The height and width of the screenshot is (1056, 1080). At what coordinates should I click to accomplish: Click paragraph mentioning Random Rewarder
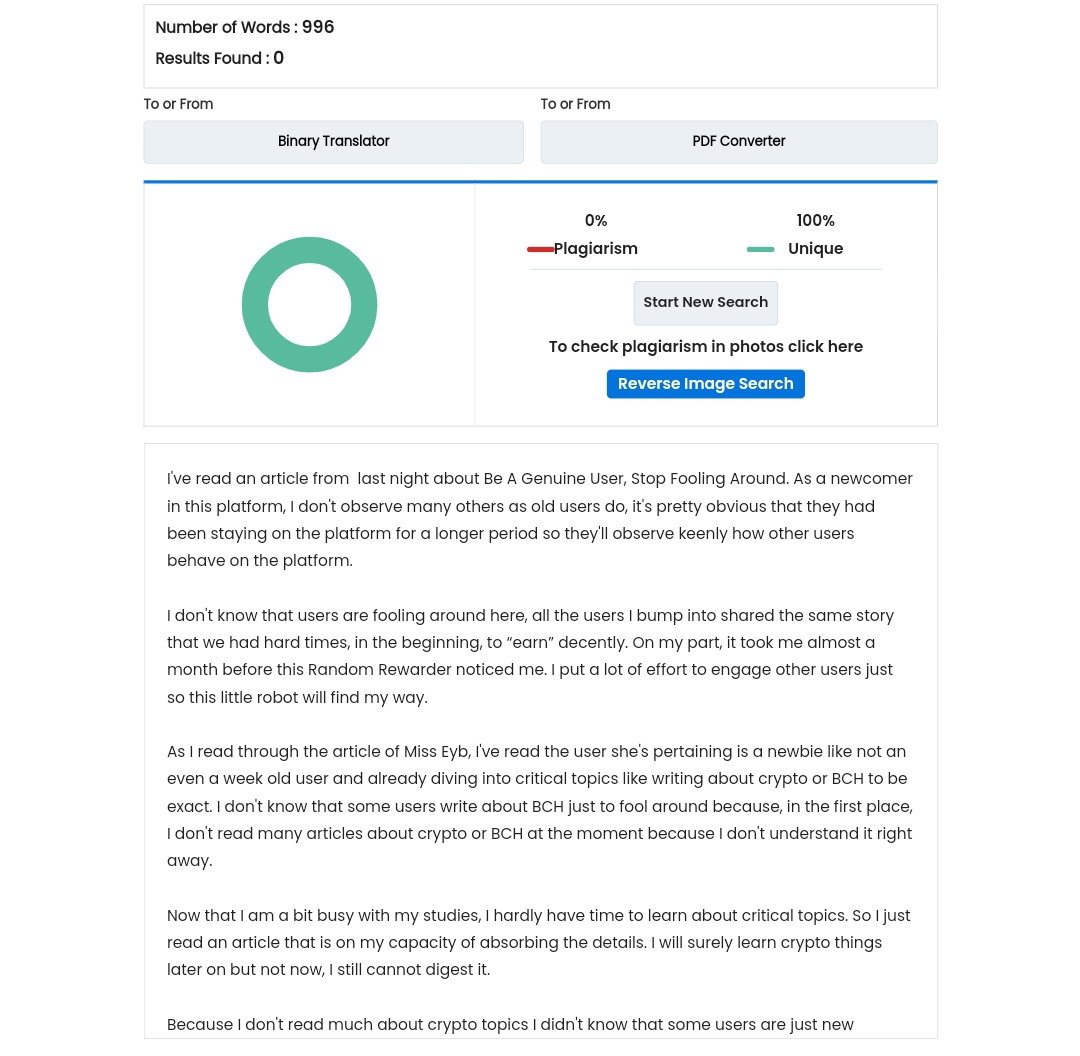530,656
